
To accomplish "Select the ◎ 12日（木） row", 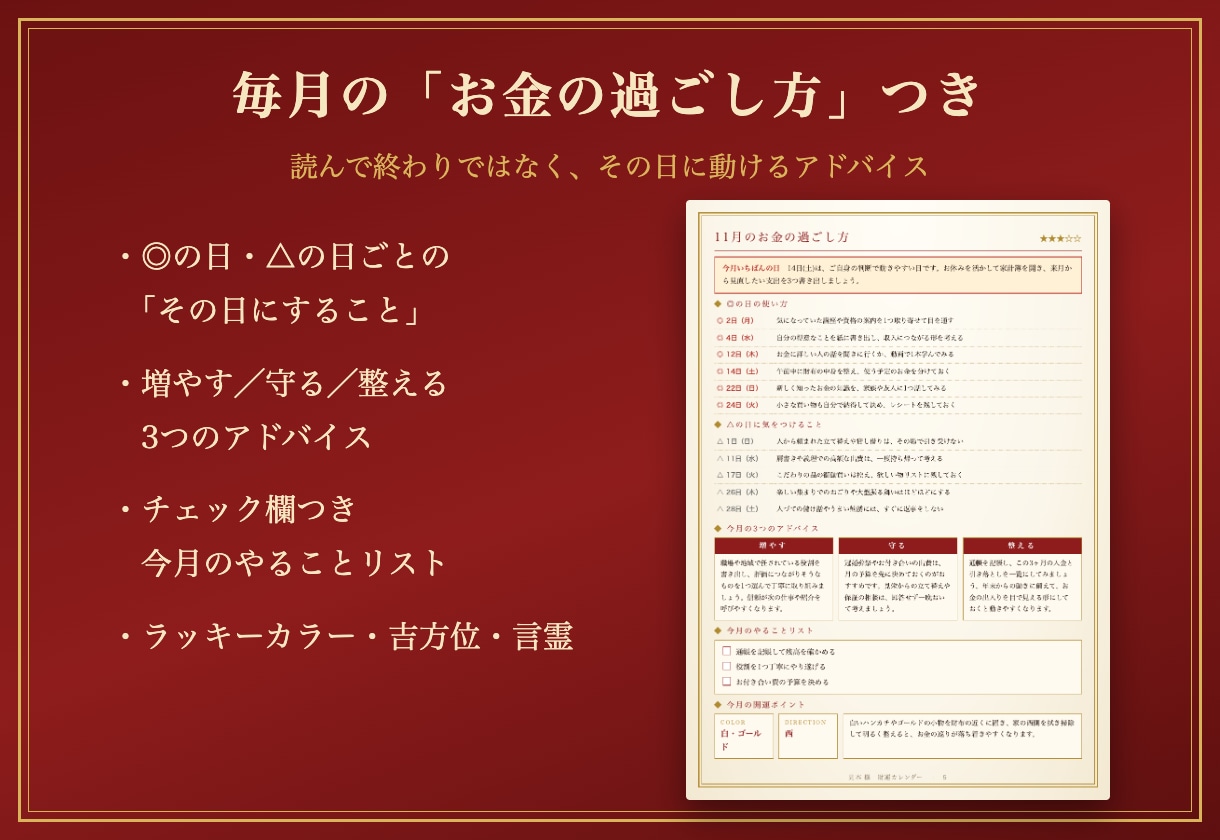I will click(x=898, y=354).
